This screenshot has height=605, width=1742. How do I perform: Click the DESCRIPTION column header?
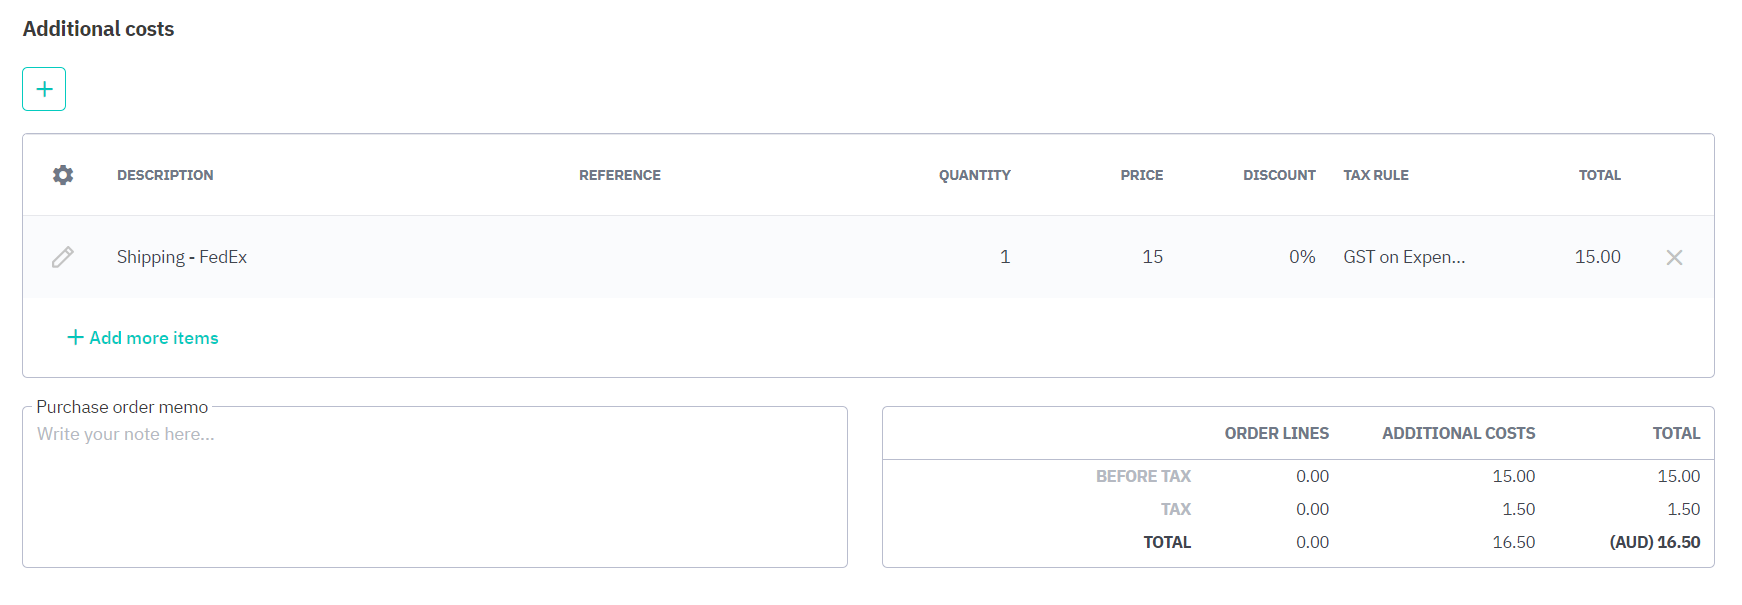point(165,175)
